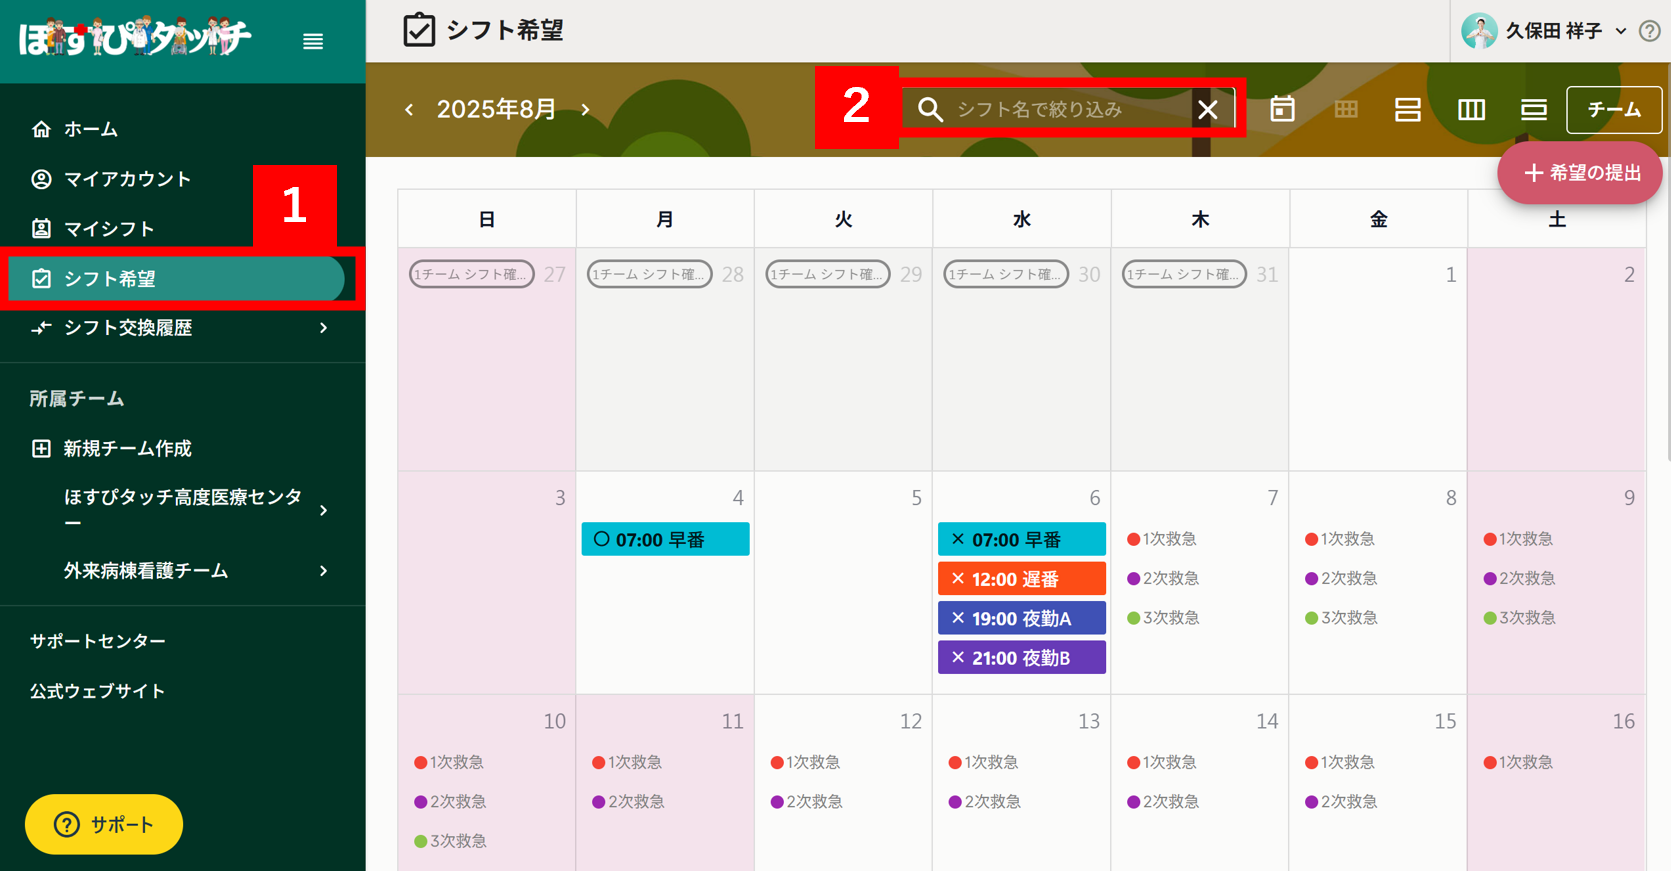The width and height of the screenshot is (1671, 871).
Task: Click 21:00 夜勤B shift on August 6
Action: [1022, 658]
